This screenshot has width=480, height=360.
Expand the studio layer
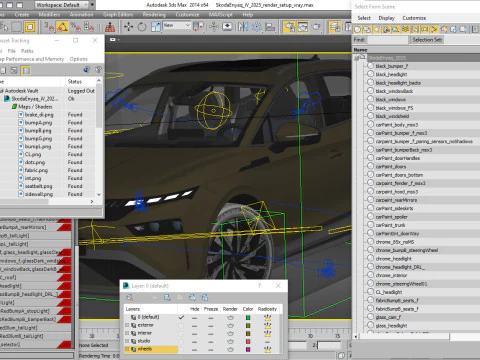click(x=127, y=341)
